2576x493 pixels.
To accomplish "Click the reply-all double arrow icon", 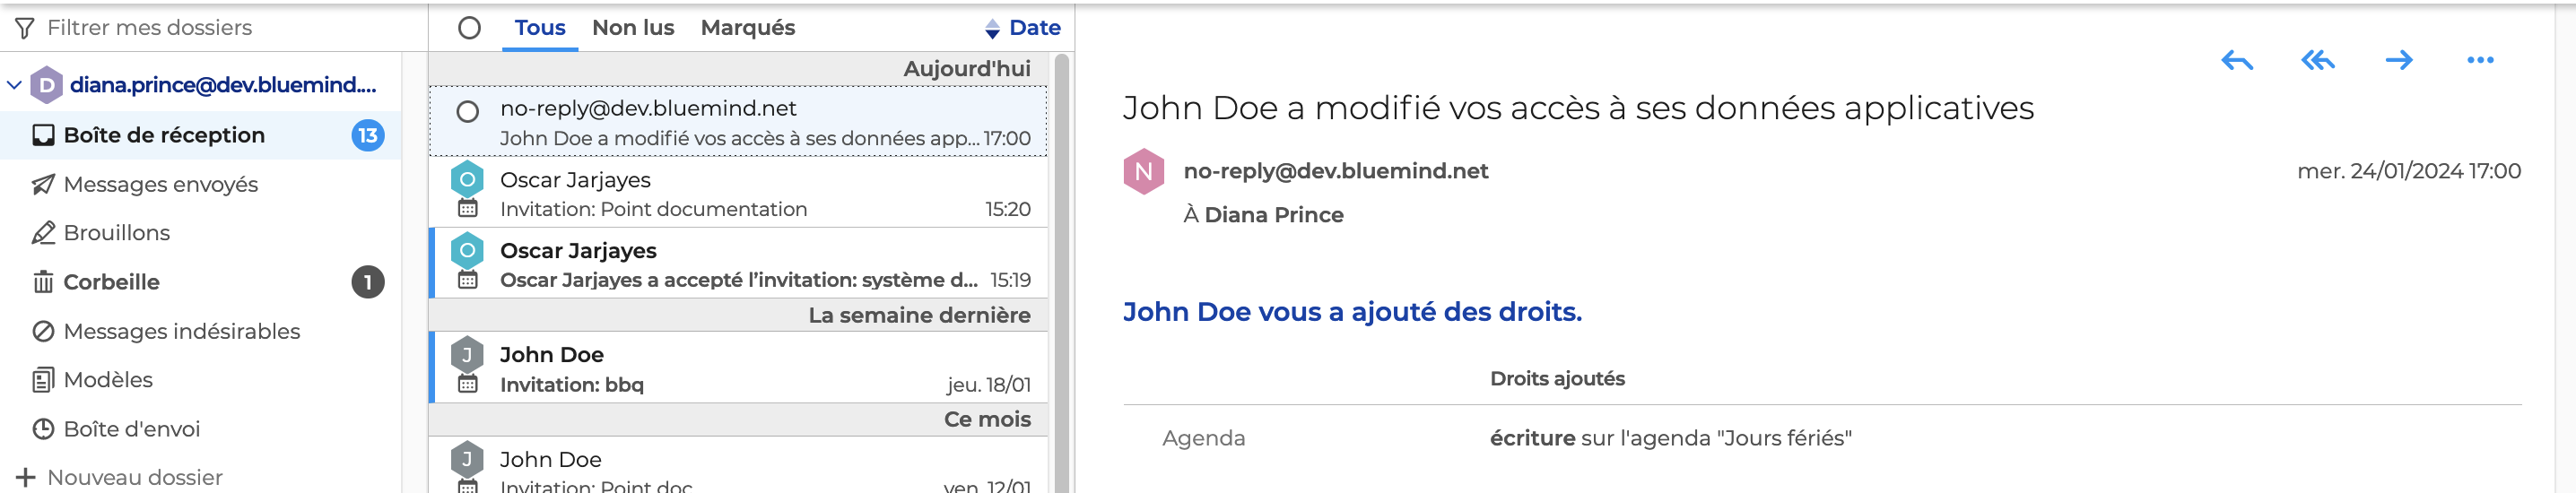I will coord(2317,61).
